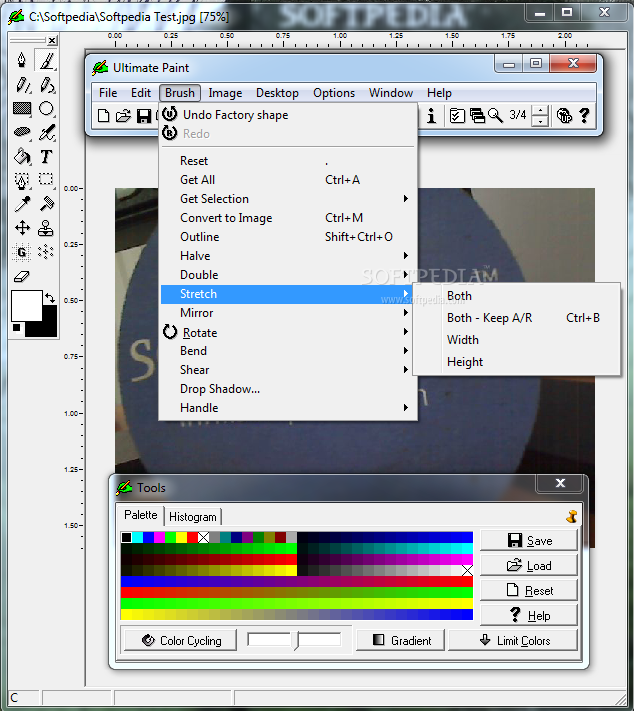
Task: Select the Text tool
Action: (46, 156)
